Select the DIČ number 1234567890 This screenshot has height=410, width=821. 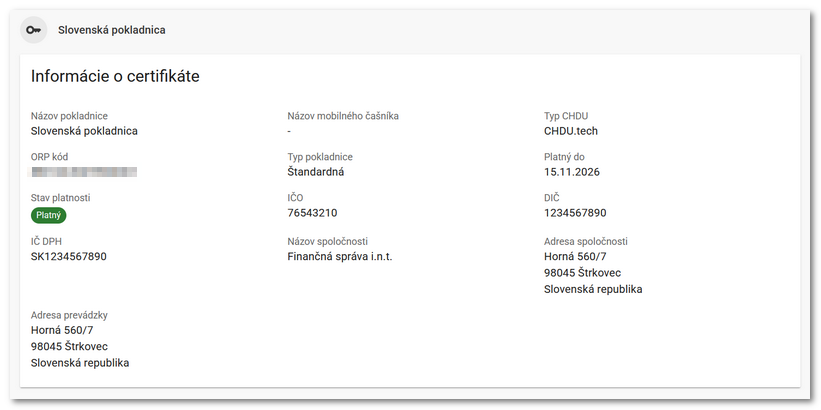tap(575, 213)
